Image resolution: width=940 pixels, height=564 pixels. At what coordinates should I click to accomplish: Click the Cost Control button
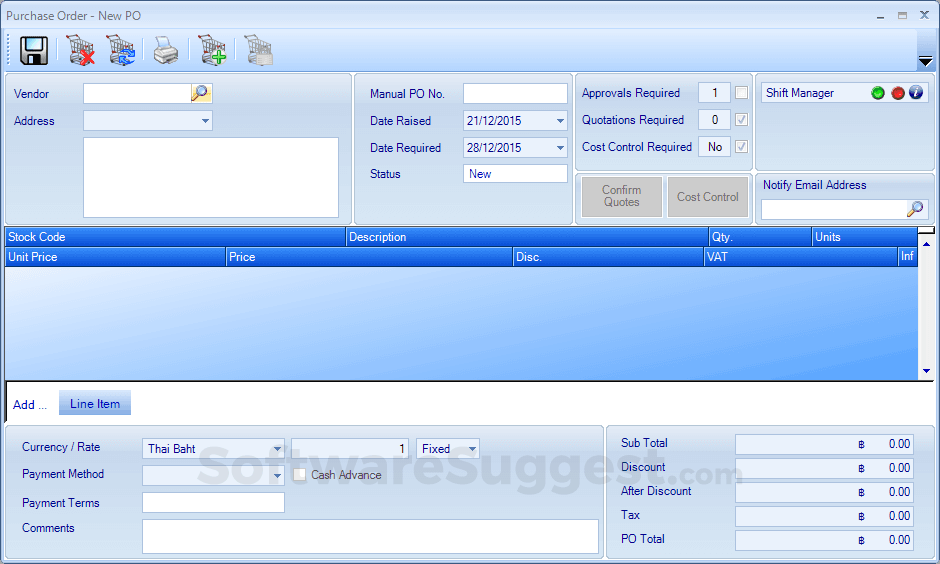pyautogui.click(x=707, y=196)
